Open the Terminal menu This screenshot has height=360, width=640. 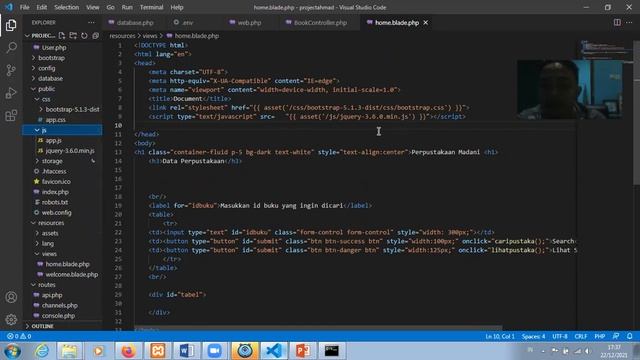151,7
